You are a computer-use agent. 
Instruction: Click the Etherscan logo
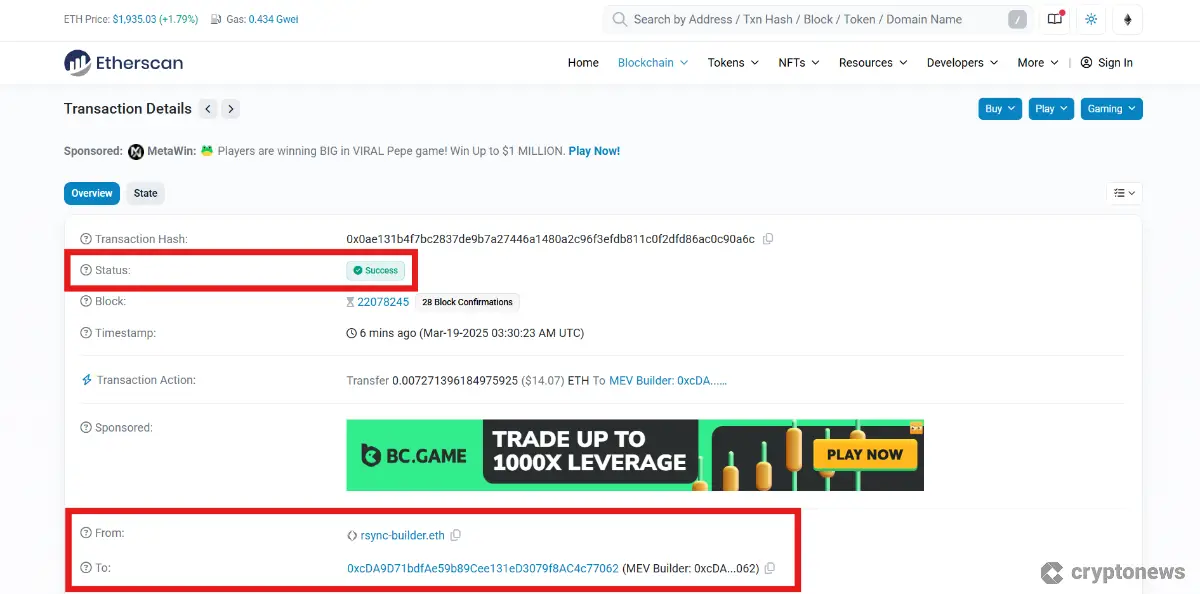[x=123, y=62]
